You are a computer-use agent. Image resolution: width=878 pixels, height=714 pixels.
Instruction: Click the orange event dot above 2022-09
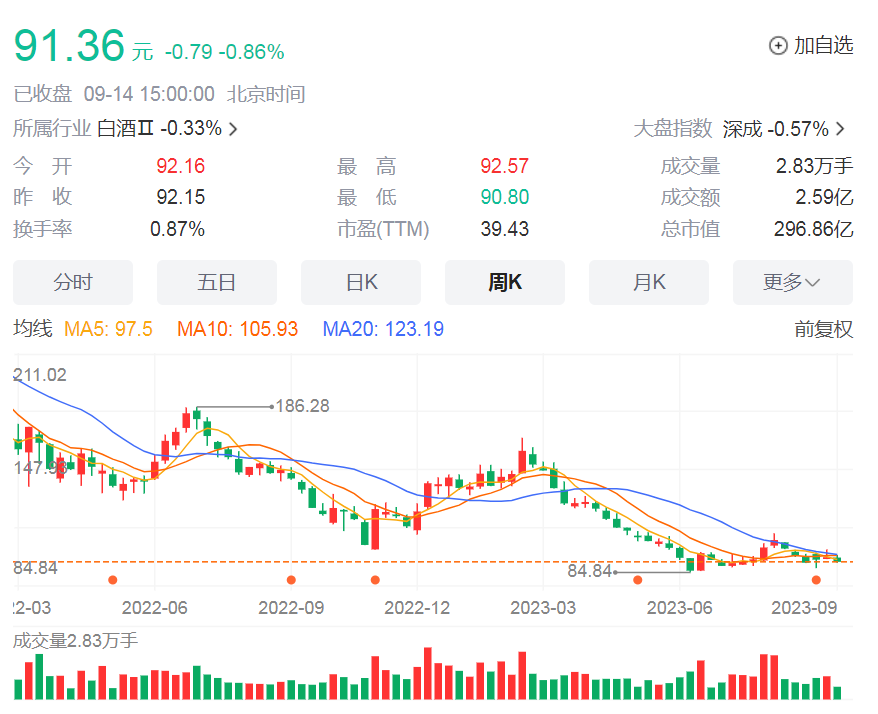click(291, 580)
